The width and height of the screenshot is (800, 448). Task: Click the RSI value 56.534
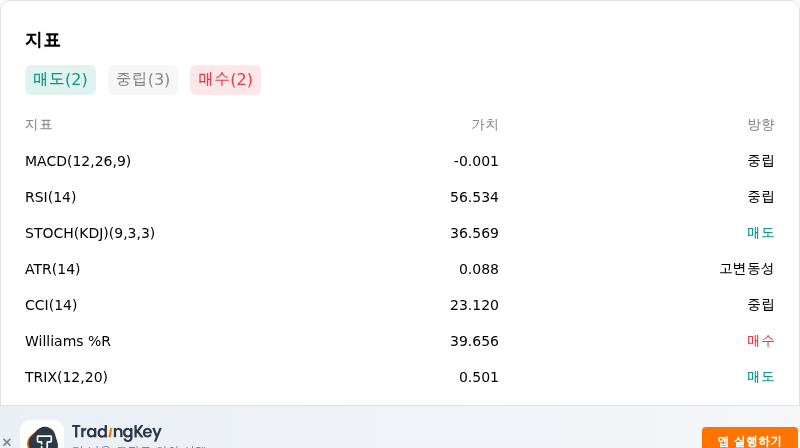(474, 197)
